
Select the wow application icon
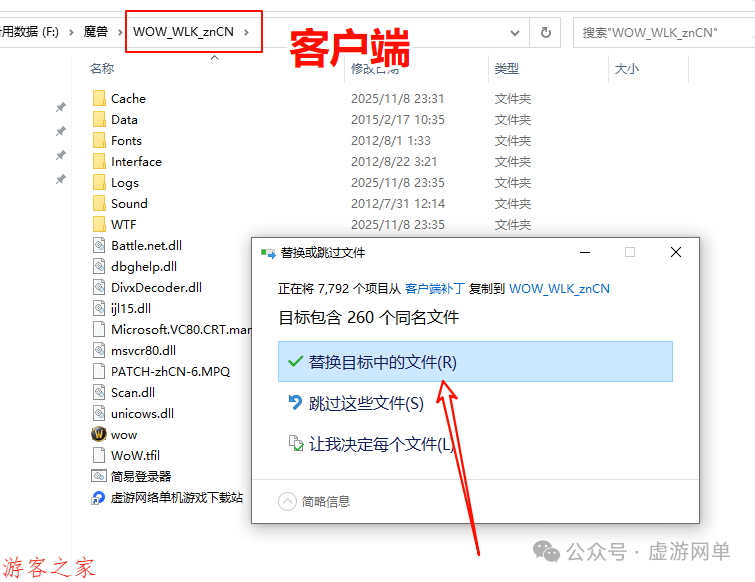(x=99, y=434)
